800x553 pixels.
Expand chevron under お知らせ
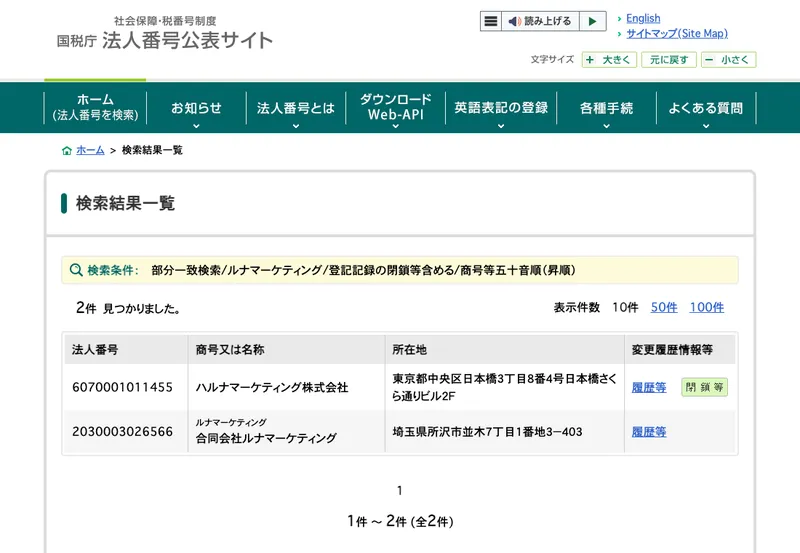[196, 126]
